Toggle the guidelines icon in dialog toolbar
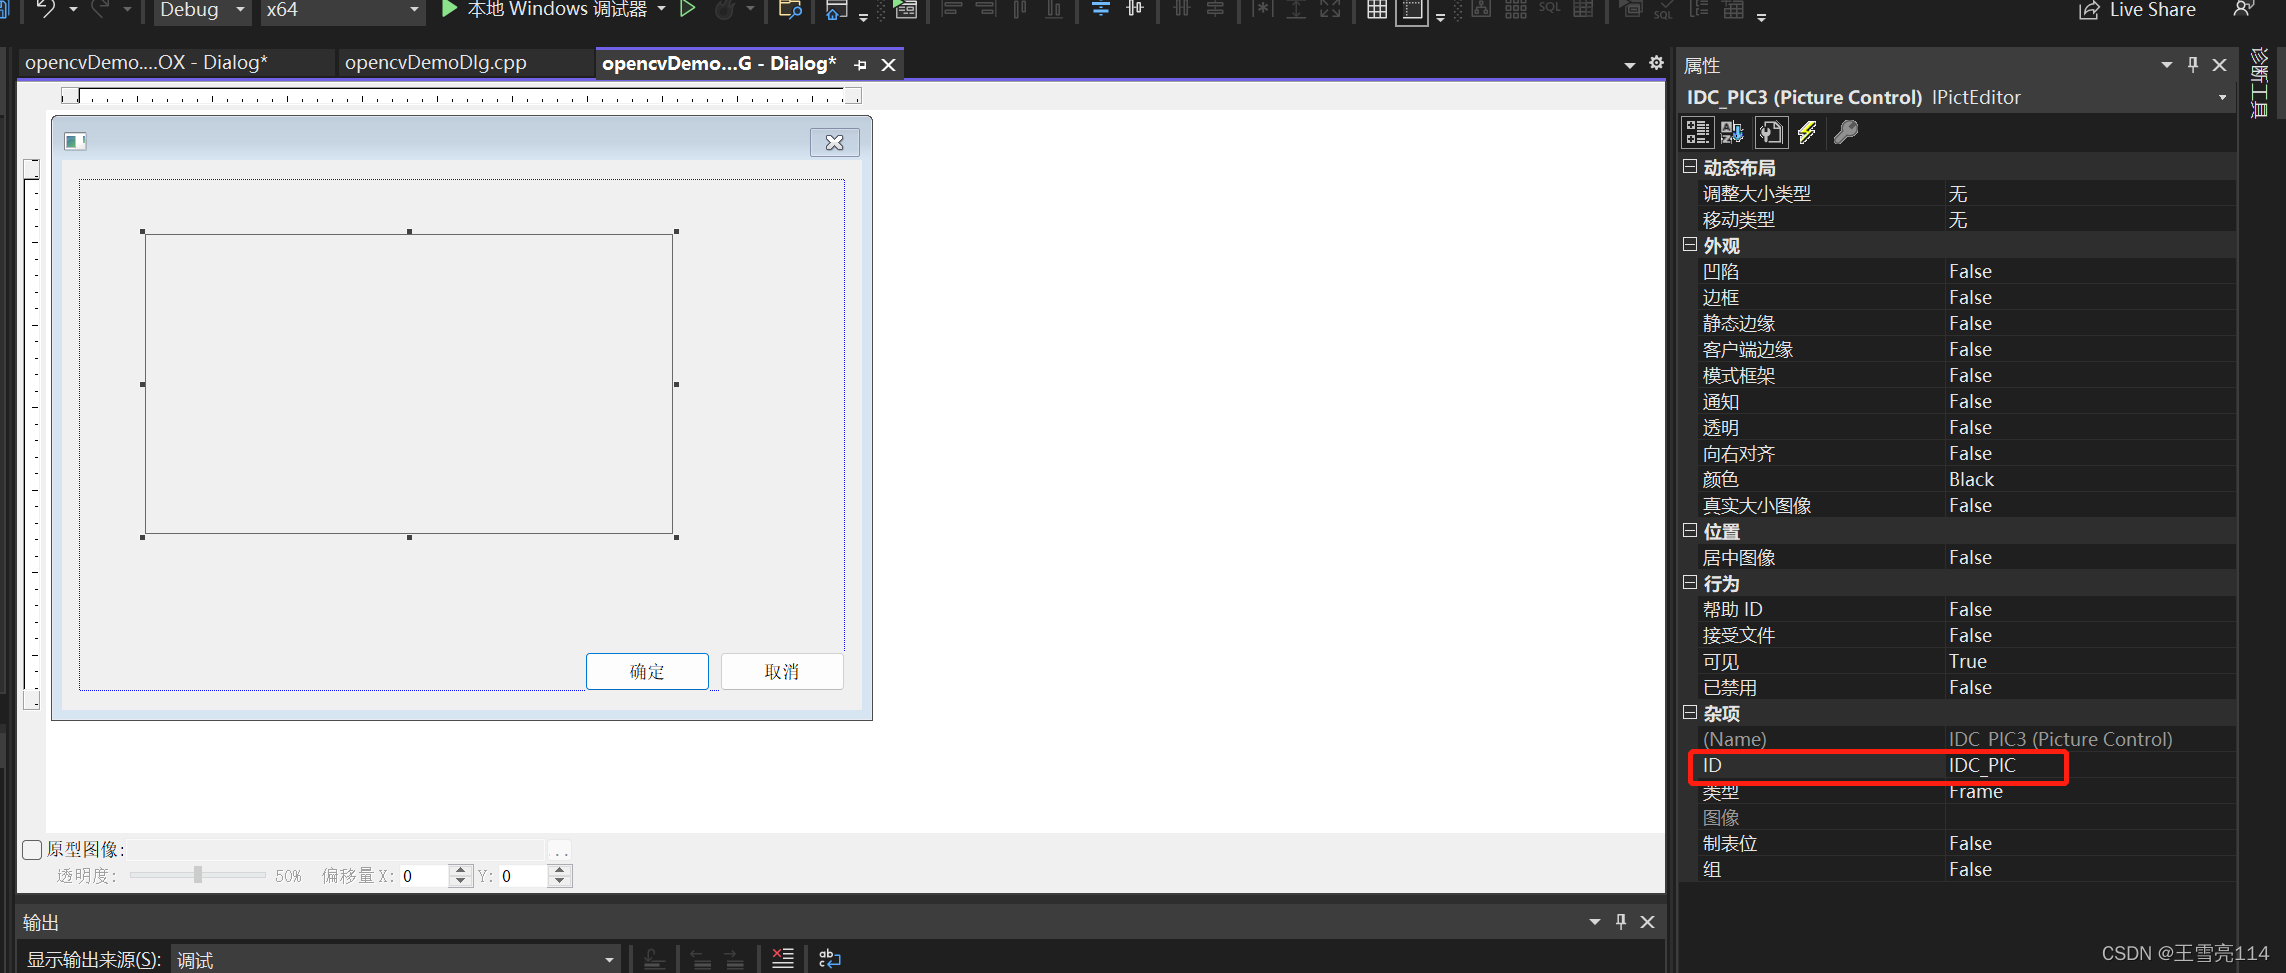The width and height of the screenshot is (2286, 973). 1412,11
